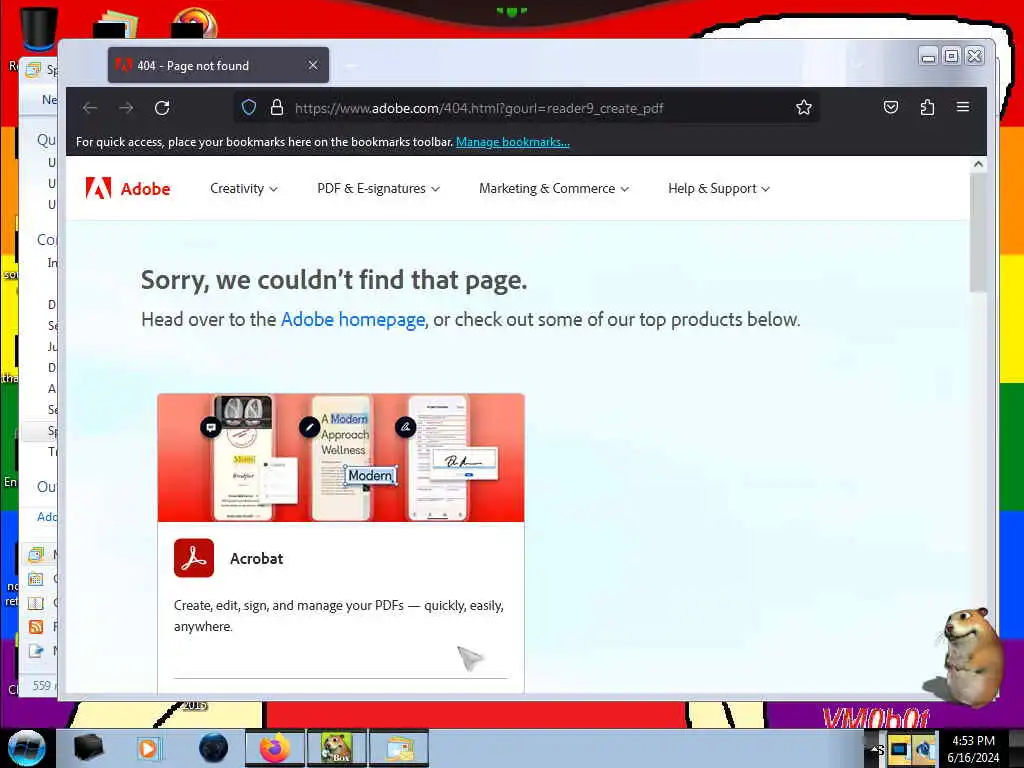Image resolution: width=1024 pixels, height=768 pixels.
Task: Select the 404 - Page not found tab
Action: (x=218, y=65)
